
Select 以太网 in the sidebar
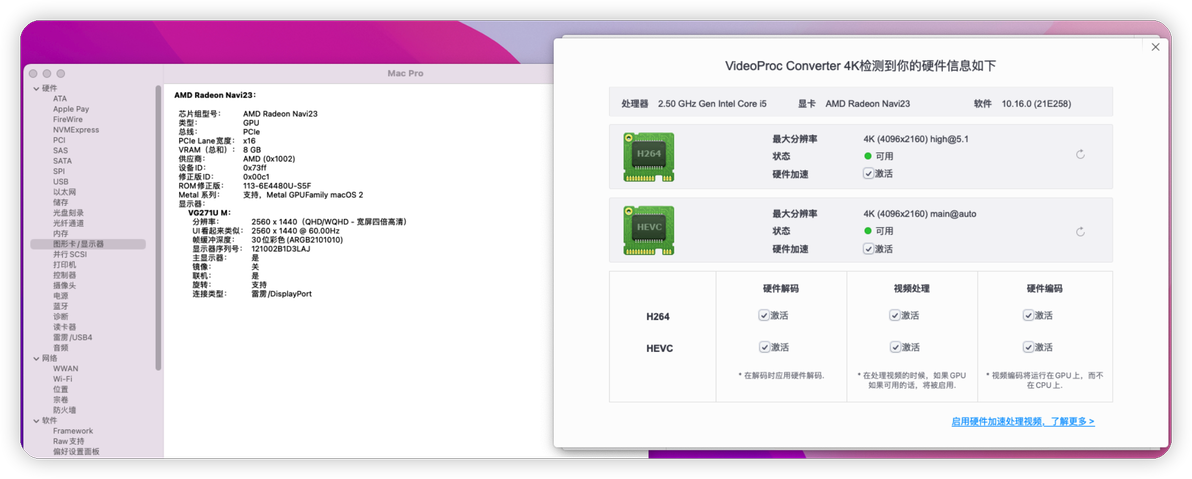tap(64, 192)
